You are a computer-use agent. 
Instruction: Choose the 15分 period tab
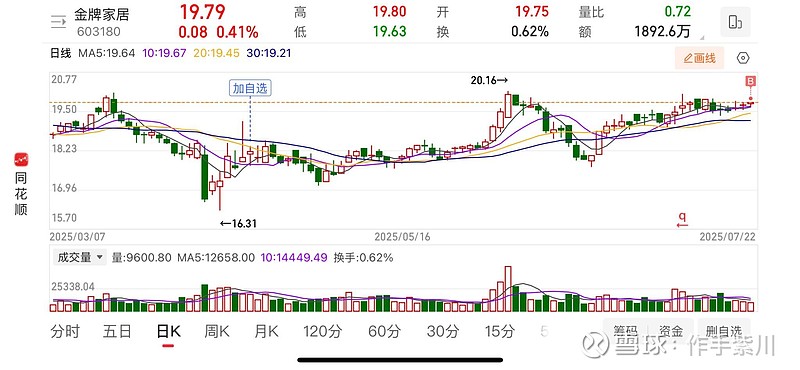click(499, 332)
